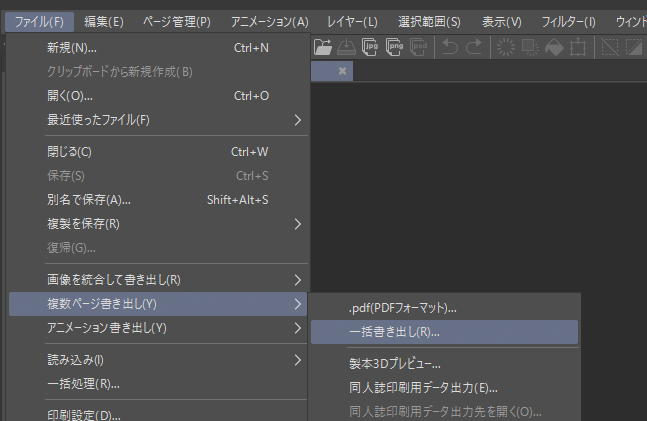This screenshot has height=421, width=647.
Task: Click 別名で保存(A) to save as
Action: click(89, 199)
